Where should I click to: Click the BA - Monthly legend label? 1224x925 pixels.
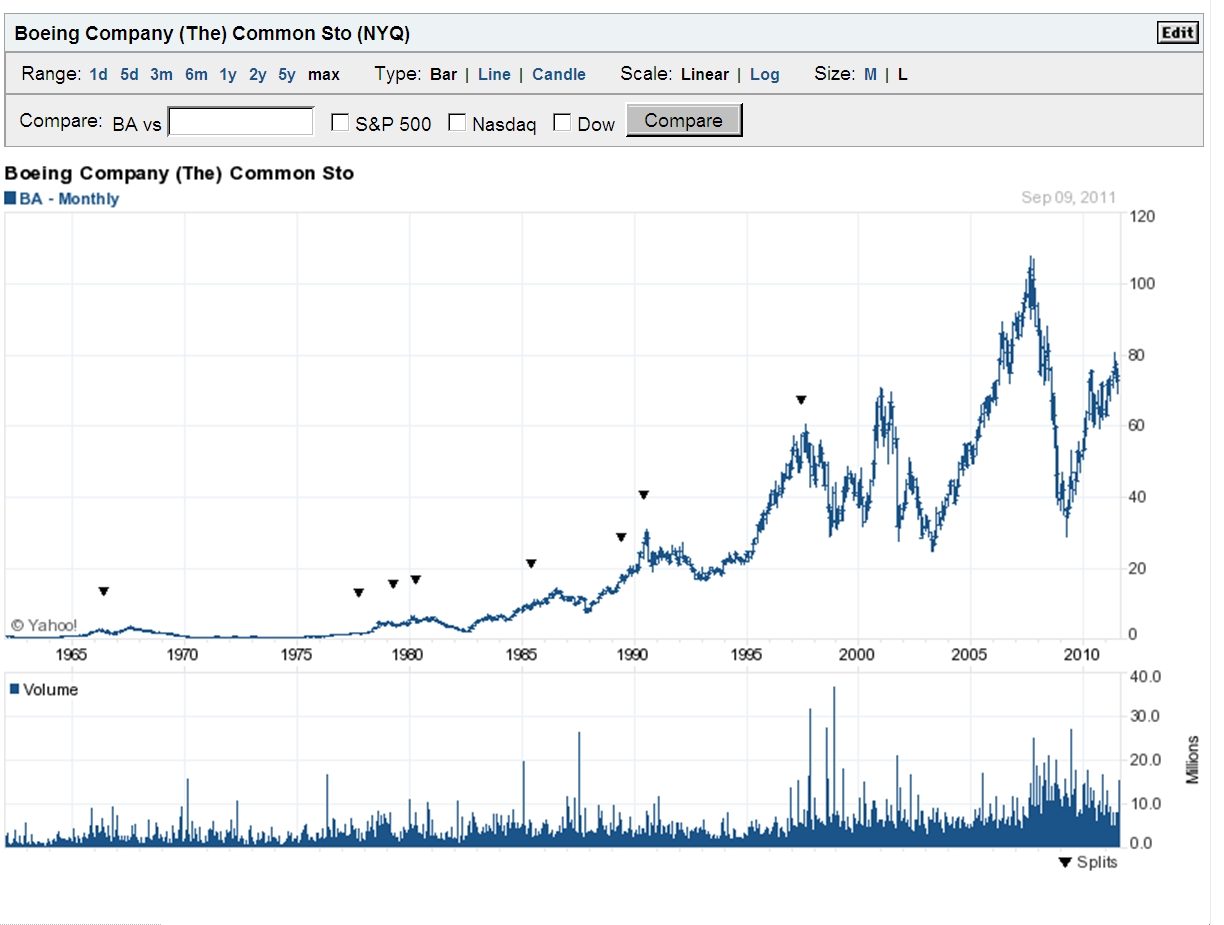coord(69,199)
